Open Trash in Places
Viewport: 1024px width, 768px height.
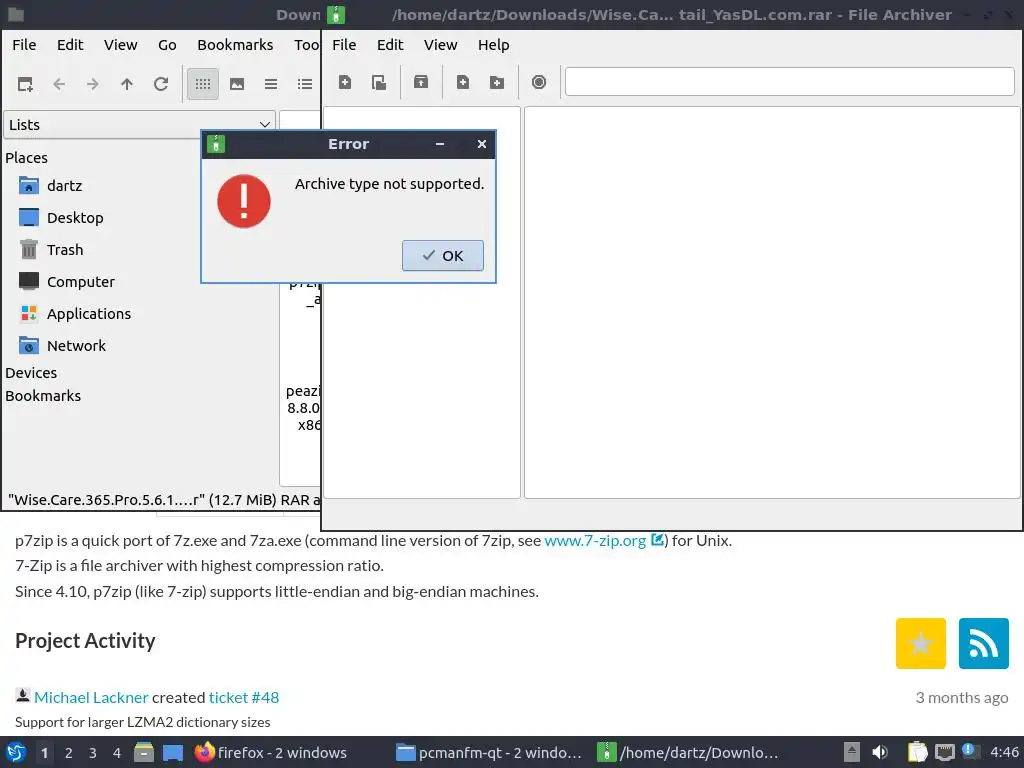(x=51, y=249)
